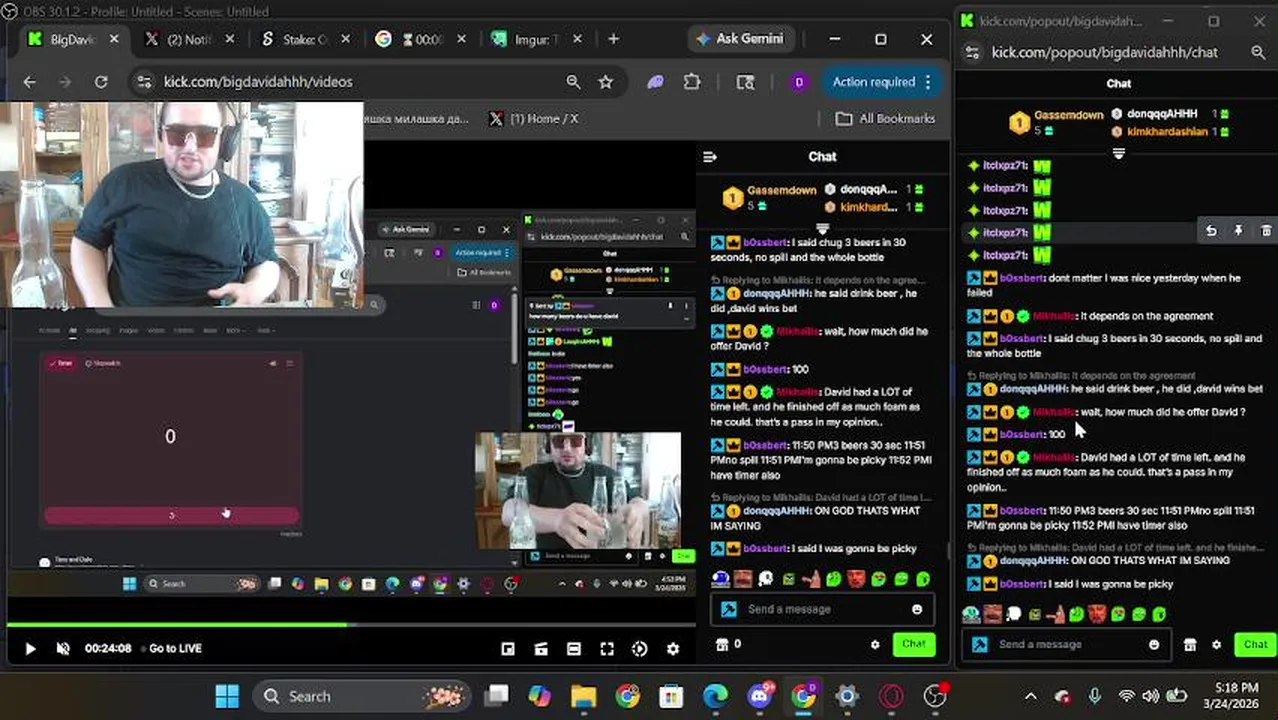Open OBS Studio from the taskbar

[935, 696]
